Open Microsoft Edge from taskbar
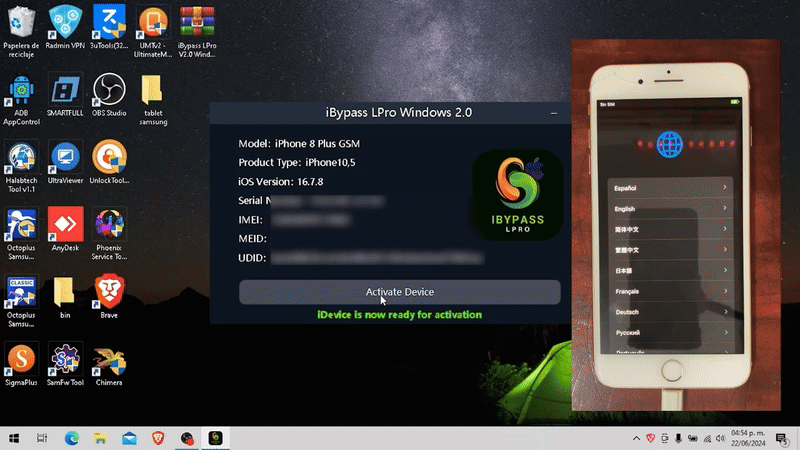The width and height of the screenshot is (800, 450). (72, 438)
